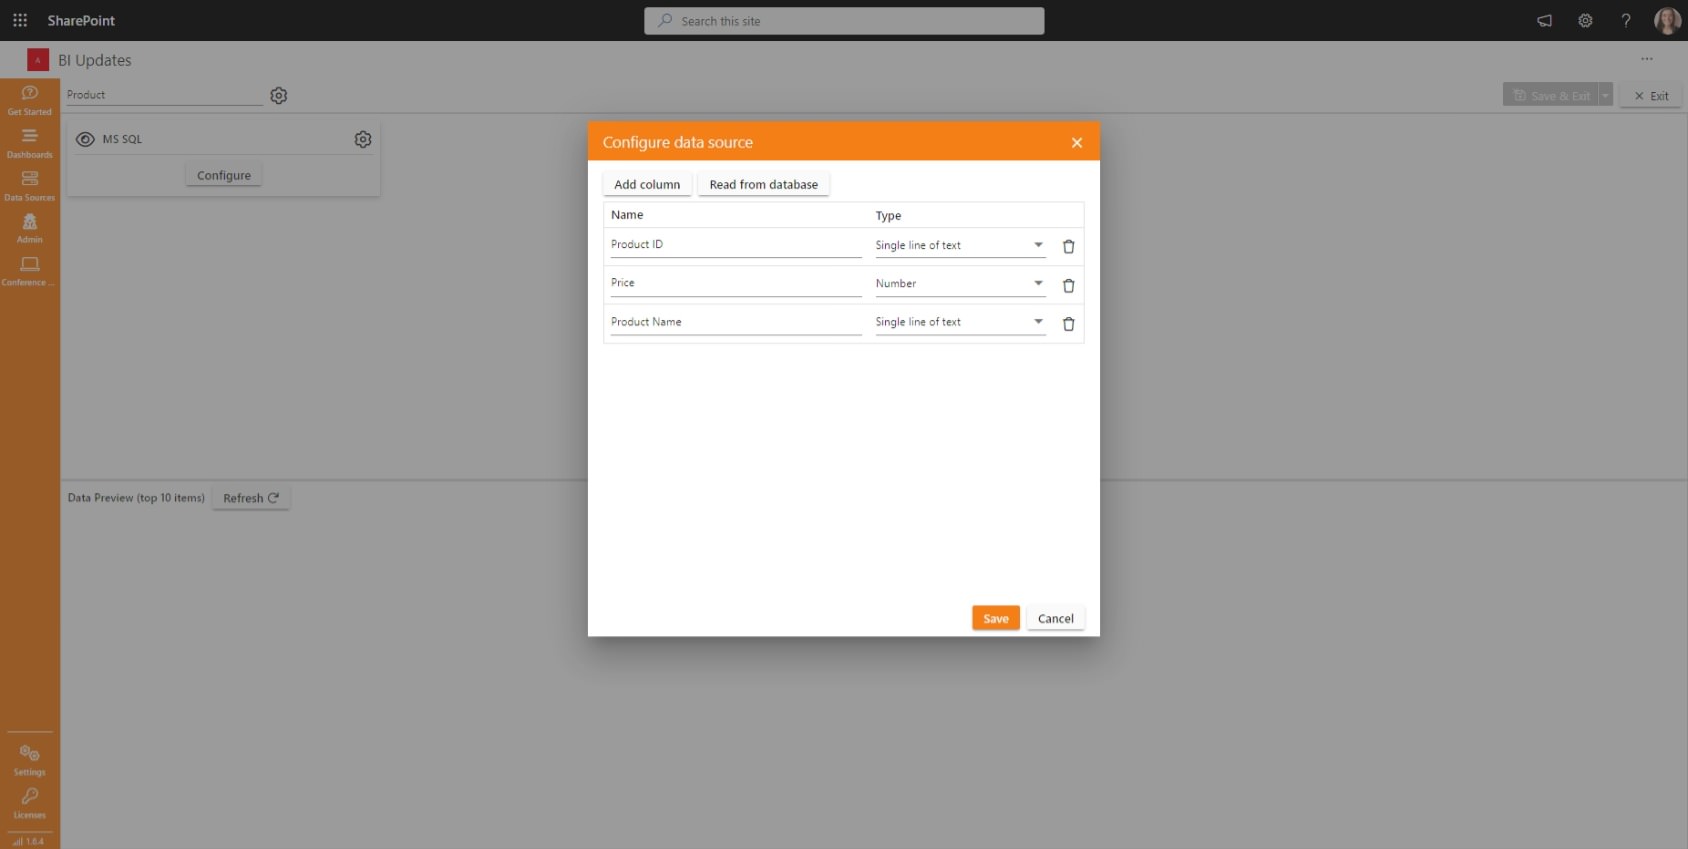Delete the Product ID column row
Image resolution: width=1688 pixels, height=849 pixels.
(x=1068, y=246)
